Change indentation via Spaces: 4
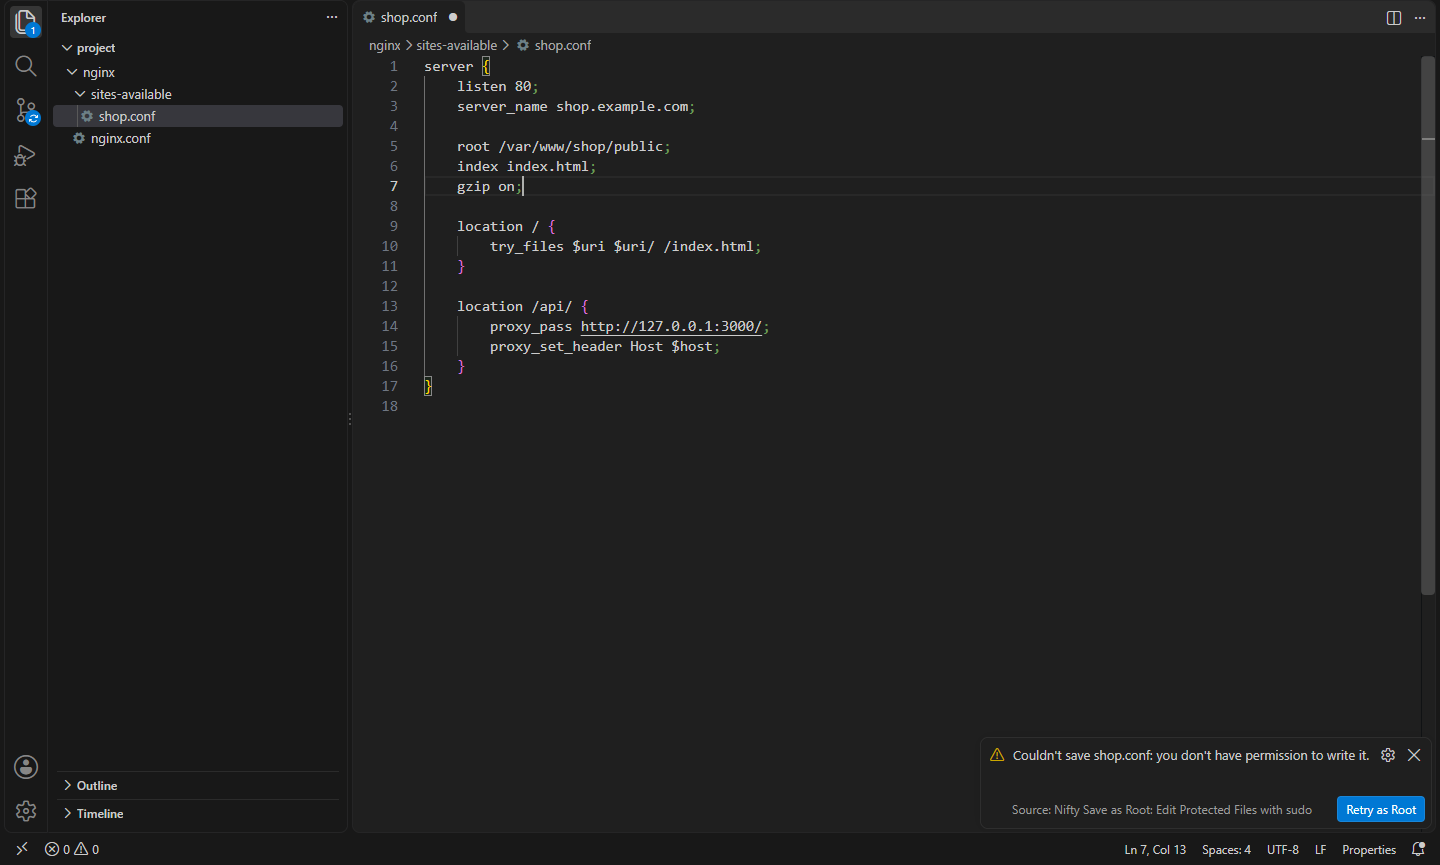The image size is (1440, 865). tap(1226, 849)
